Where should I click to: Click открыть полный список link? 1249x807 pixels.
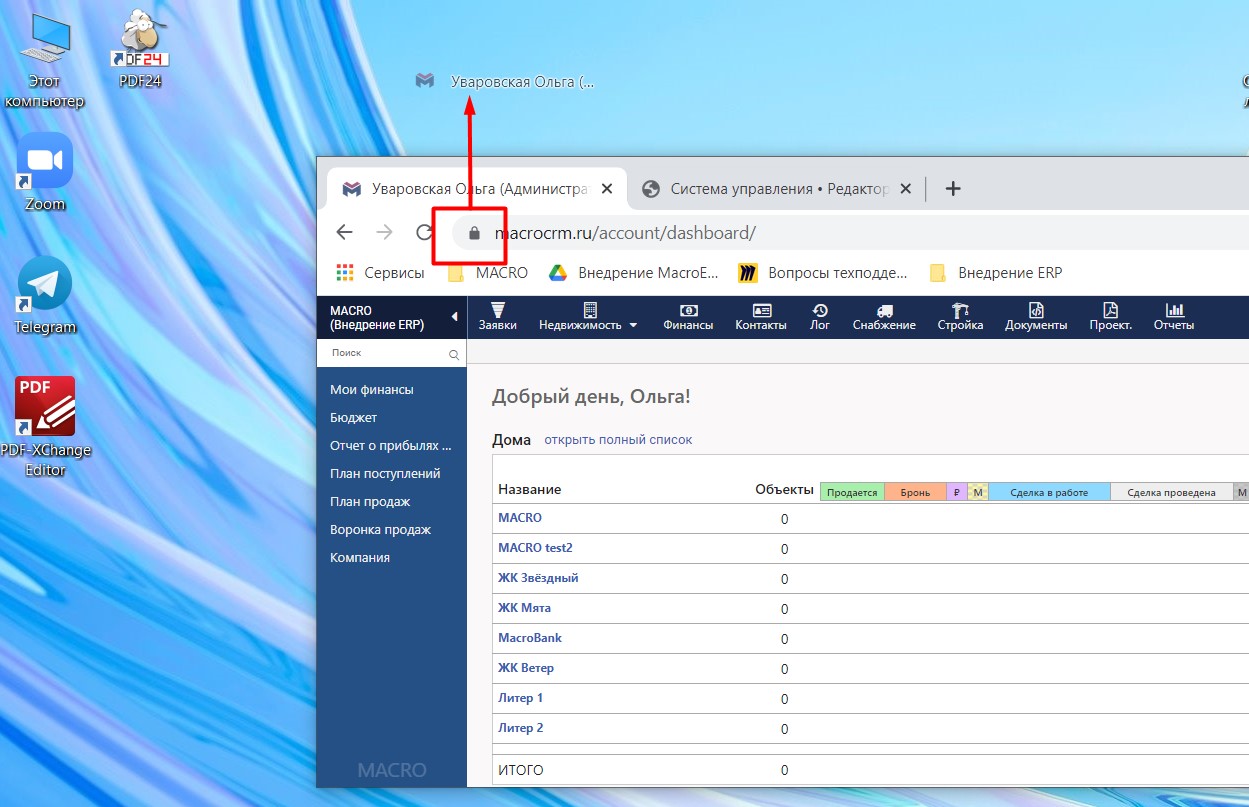(x=617, y=440)
